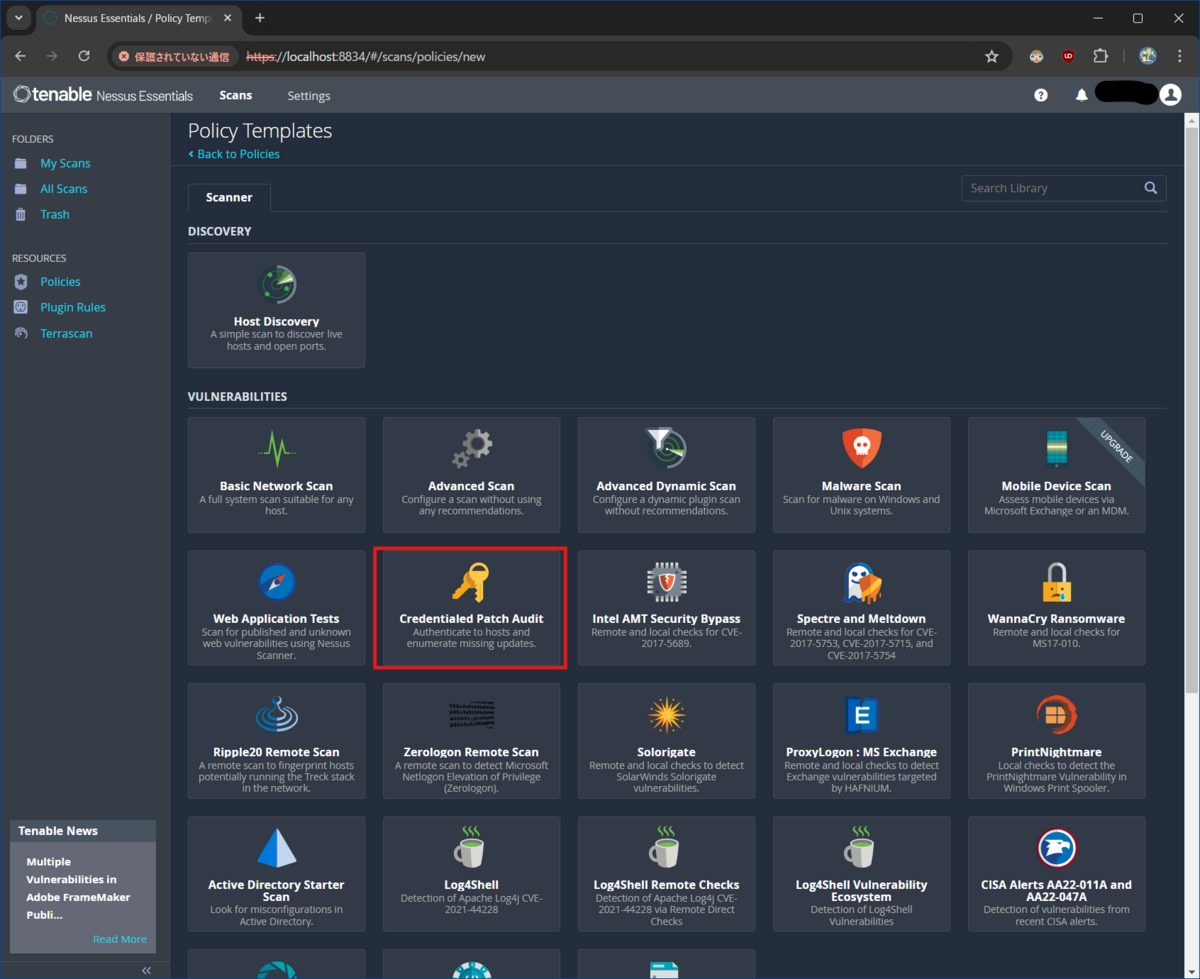Open the Settings menu in the header
This screenshot has width=1200, height=979.
(x=309, y=96)
